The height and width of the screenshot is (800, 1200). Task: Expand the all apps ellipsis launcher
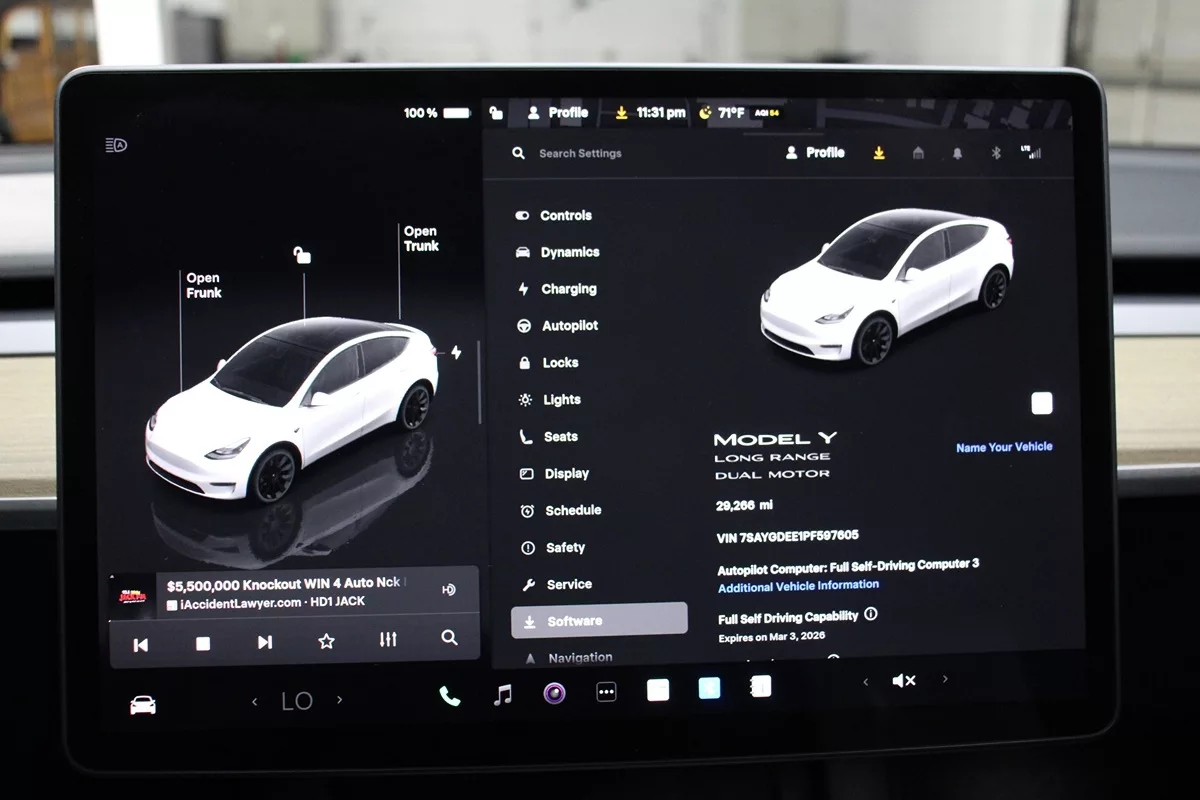(606, 692)
